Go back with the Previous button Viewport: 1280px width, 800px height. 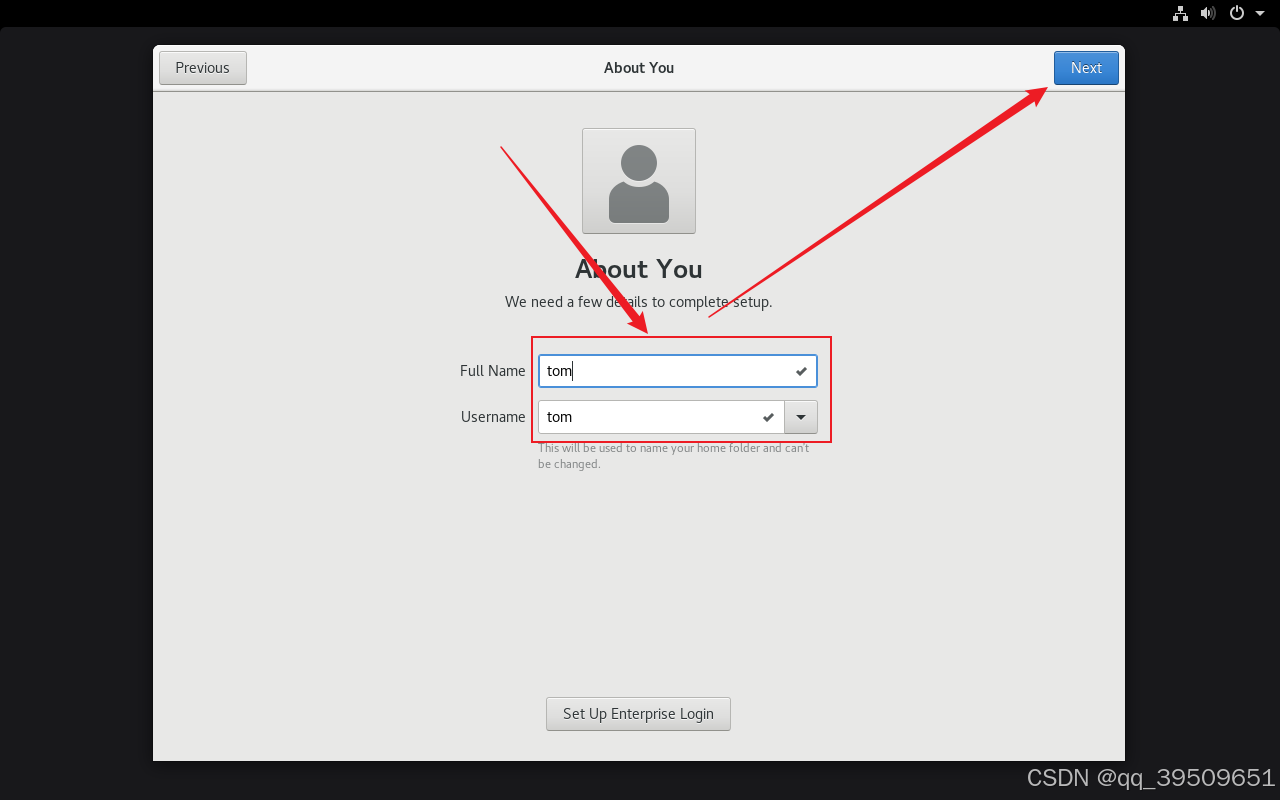tap(203, 68)
